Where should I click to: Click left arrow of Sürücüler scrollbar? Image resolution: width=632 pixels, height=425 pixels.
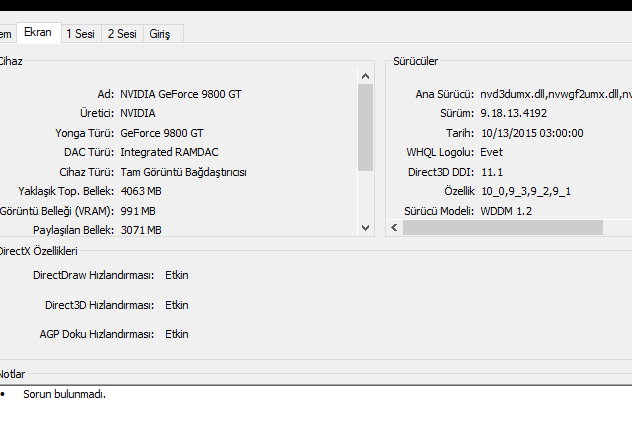[x=394, y=228]
